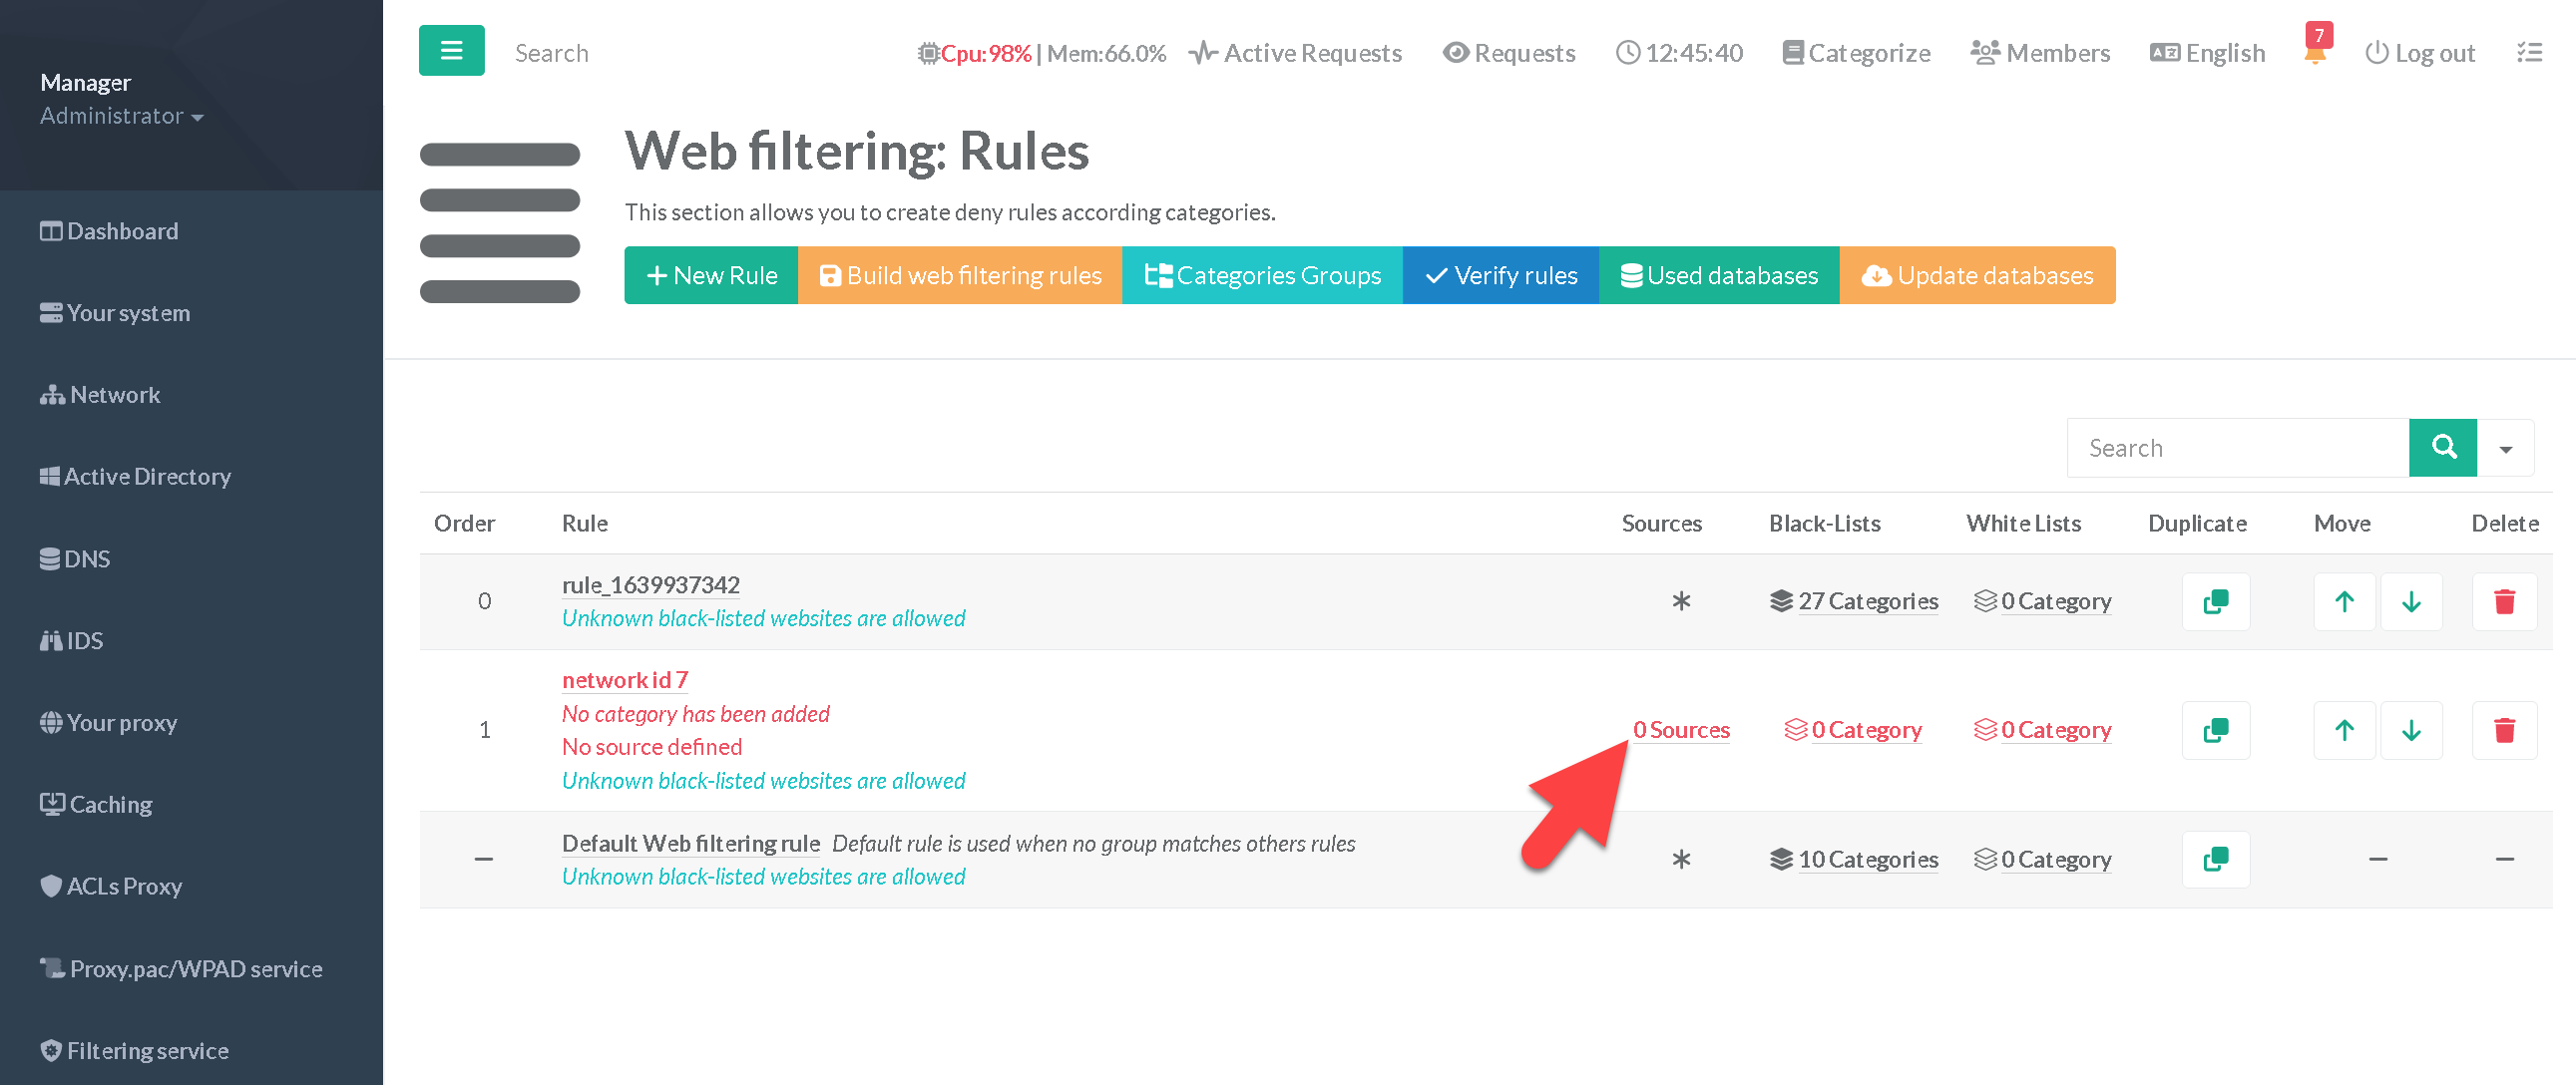Viewport: 2576px width, 1085px height.
Task: Delete the network id 7 rule
Action: click(x=2504, y=730)
